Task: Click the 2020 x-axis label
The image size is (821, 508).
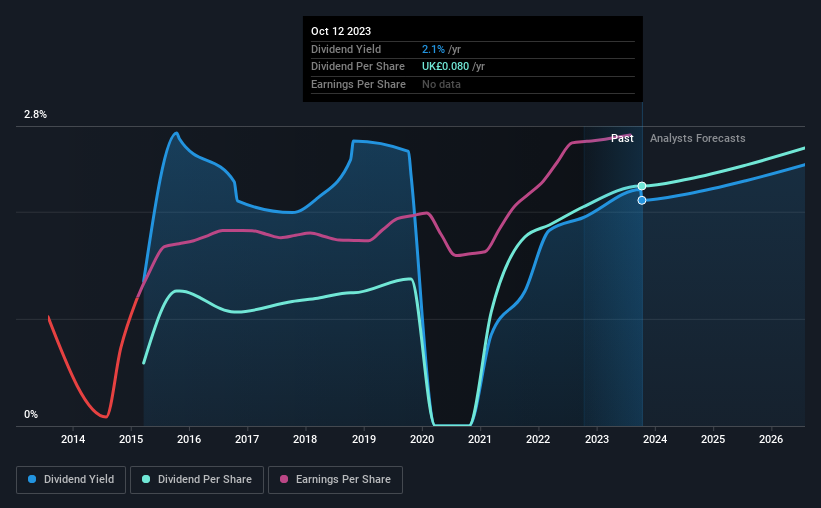Action: [x=422, y=439]
